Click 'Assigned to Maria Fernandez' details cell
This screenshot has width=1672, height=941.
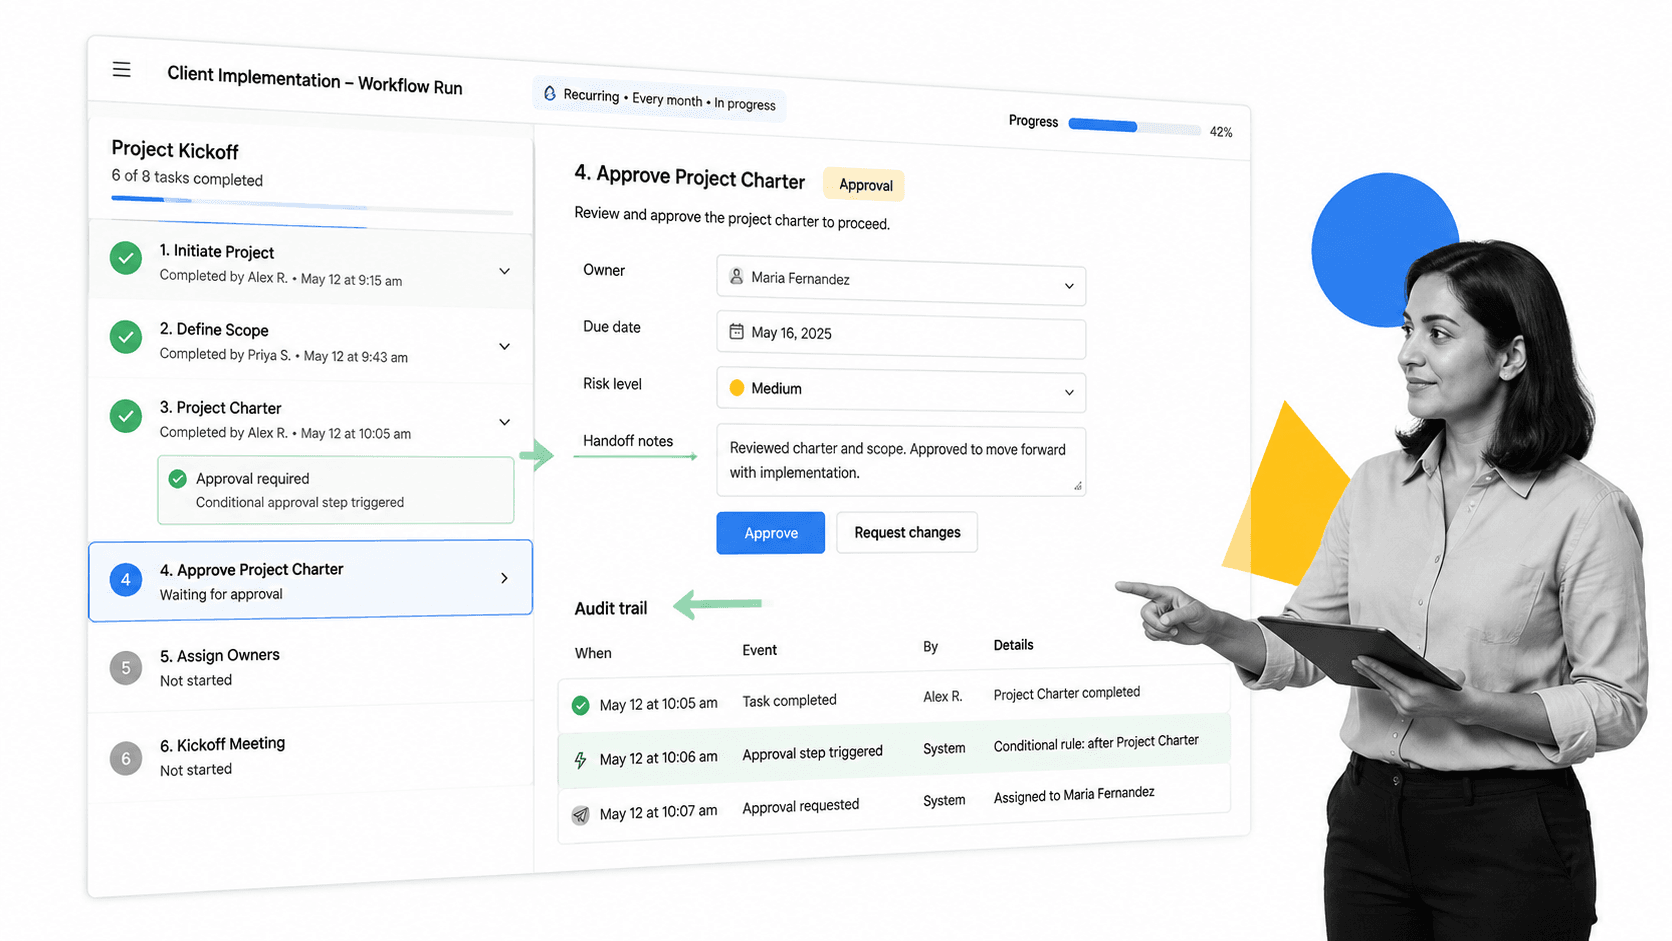[1074, 794]
